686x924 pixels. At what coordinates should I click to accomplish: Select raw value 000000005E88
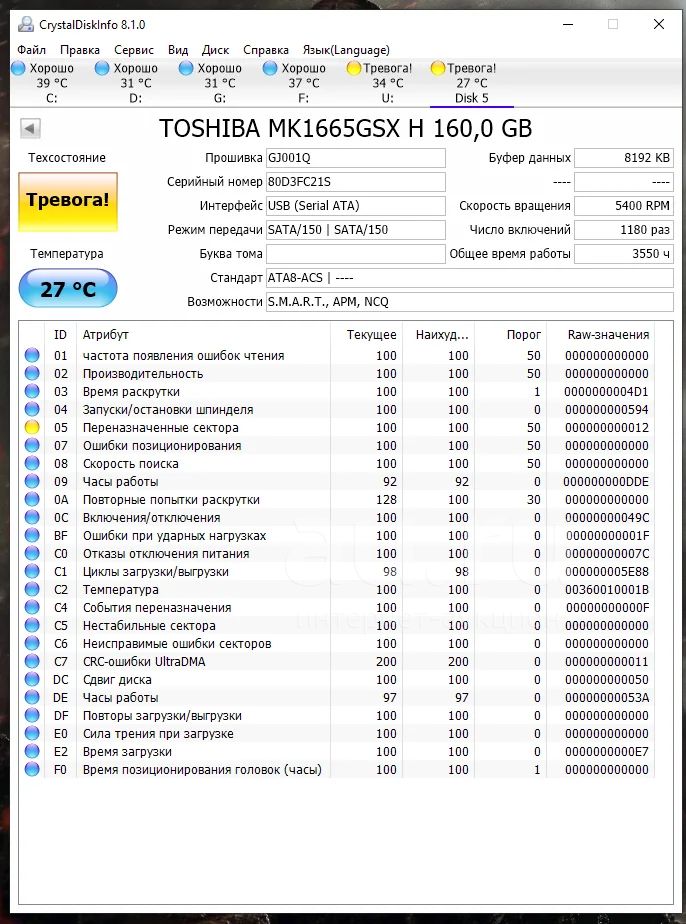pyautogui.click(x=606, y=571)
